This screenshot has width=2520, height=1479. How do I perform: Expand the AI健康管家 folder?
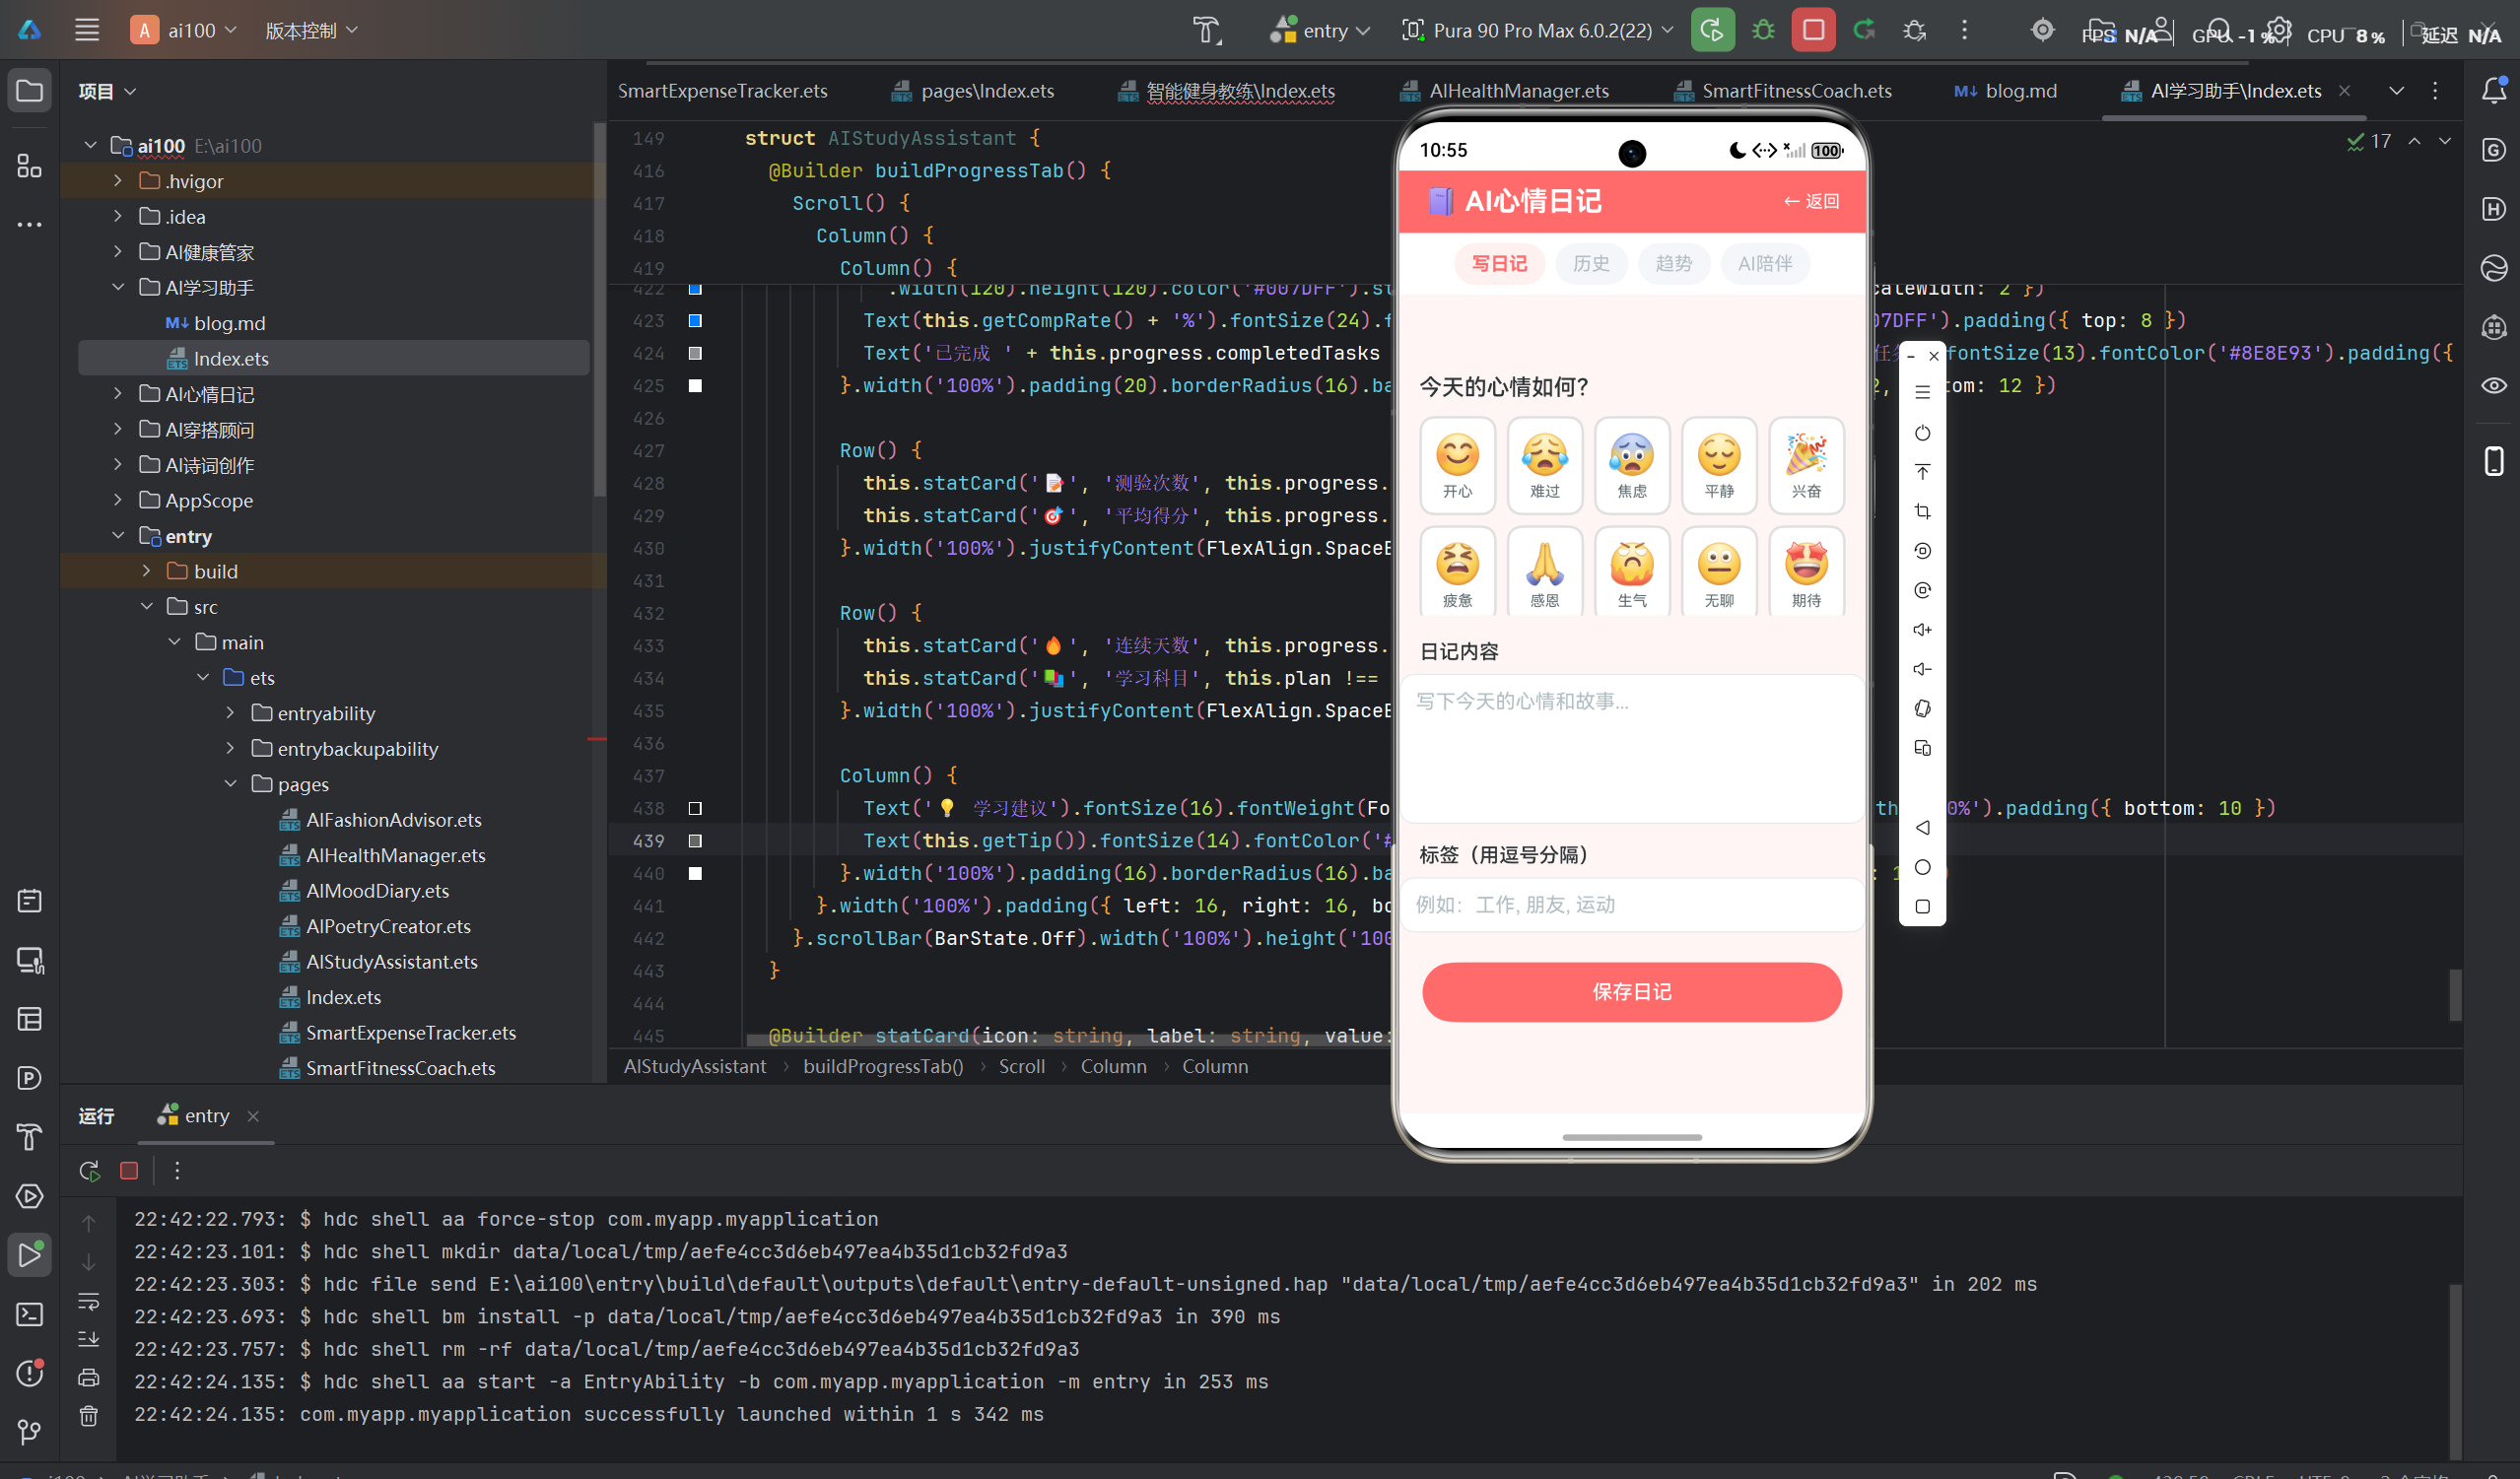[118, 251]
